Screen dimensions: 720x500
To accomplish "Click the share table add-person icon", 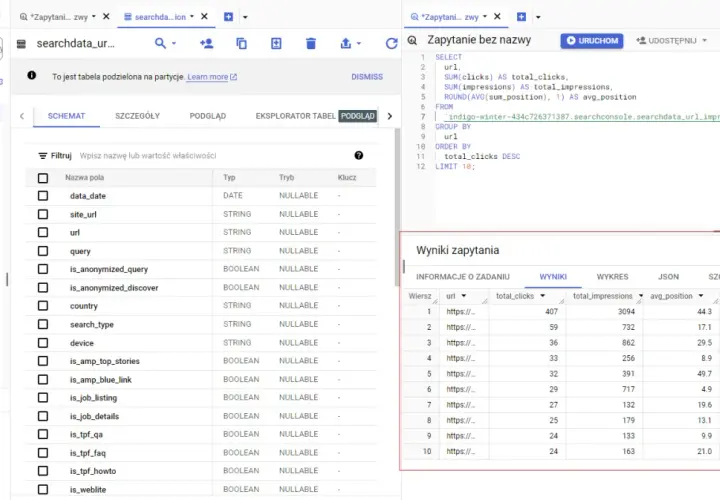I will (207, 43).
